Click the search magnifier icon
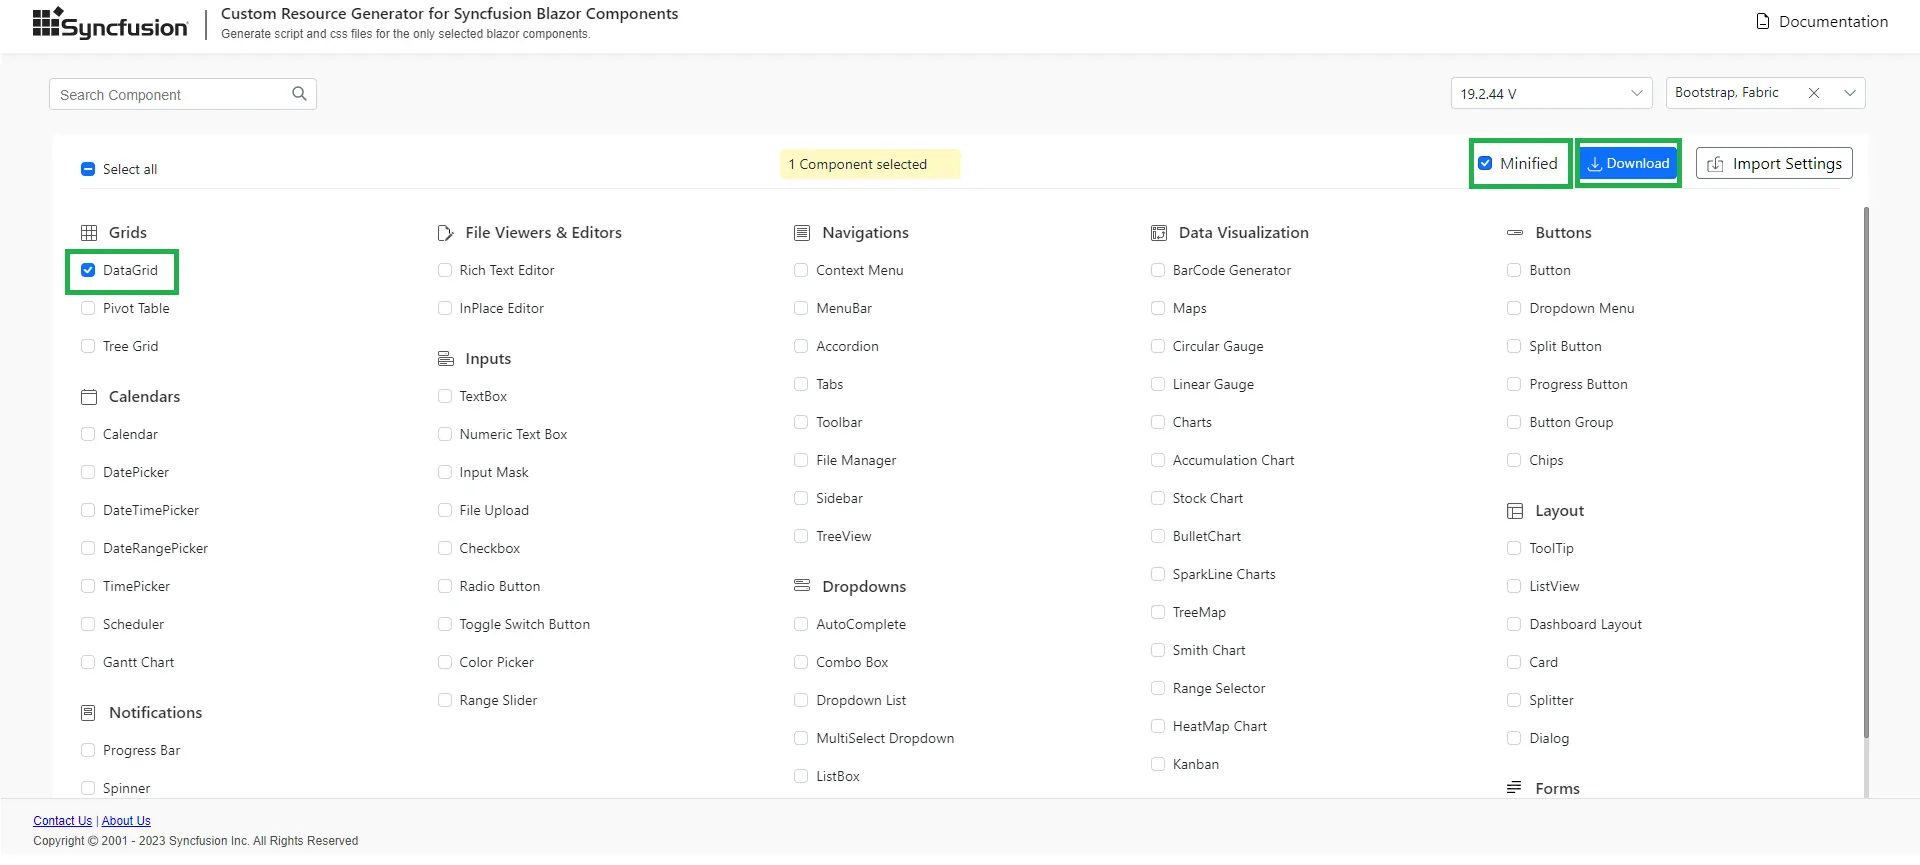 [299, 94]
